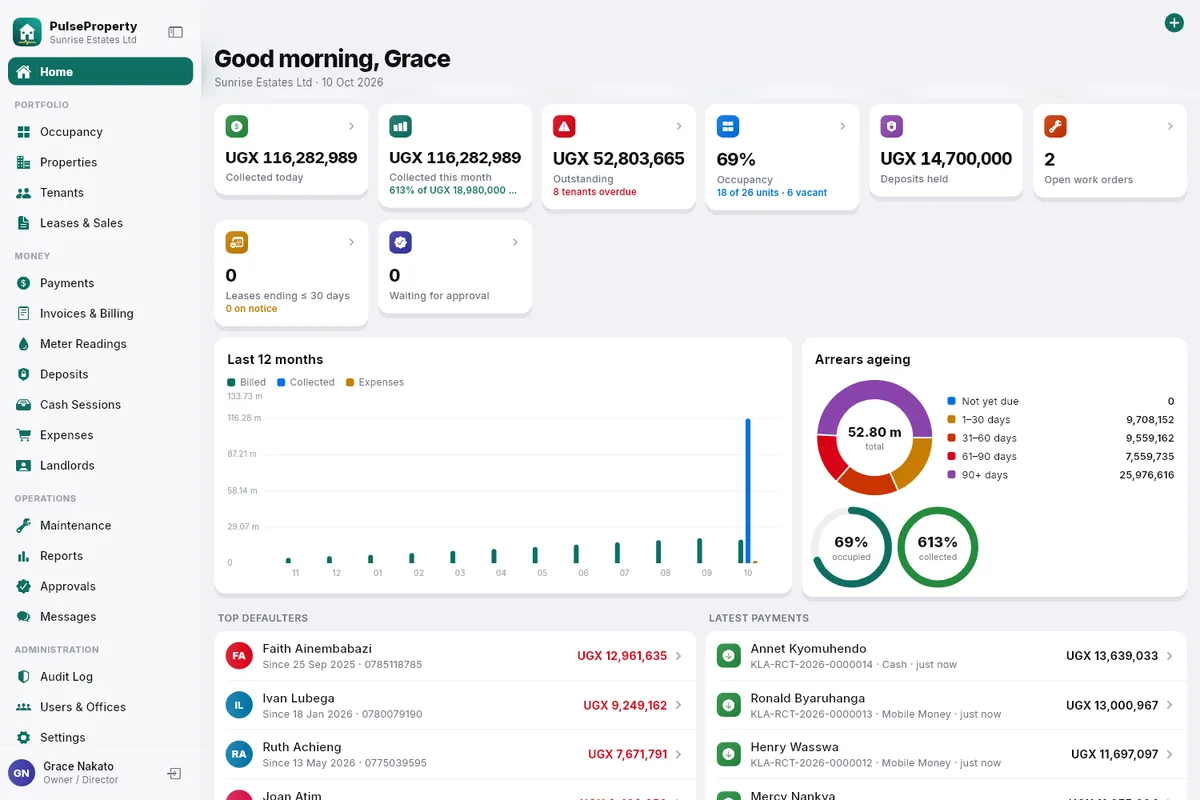Click the logout icon beside Grace Nakato
The height and width of the screenshot is (800, 1200).
coord(174,773)
